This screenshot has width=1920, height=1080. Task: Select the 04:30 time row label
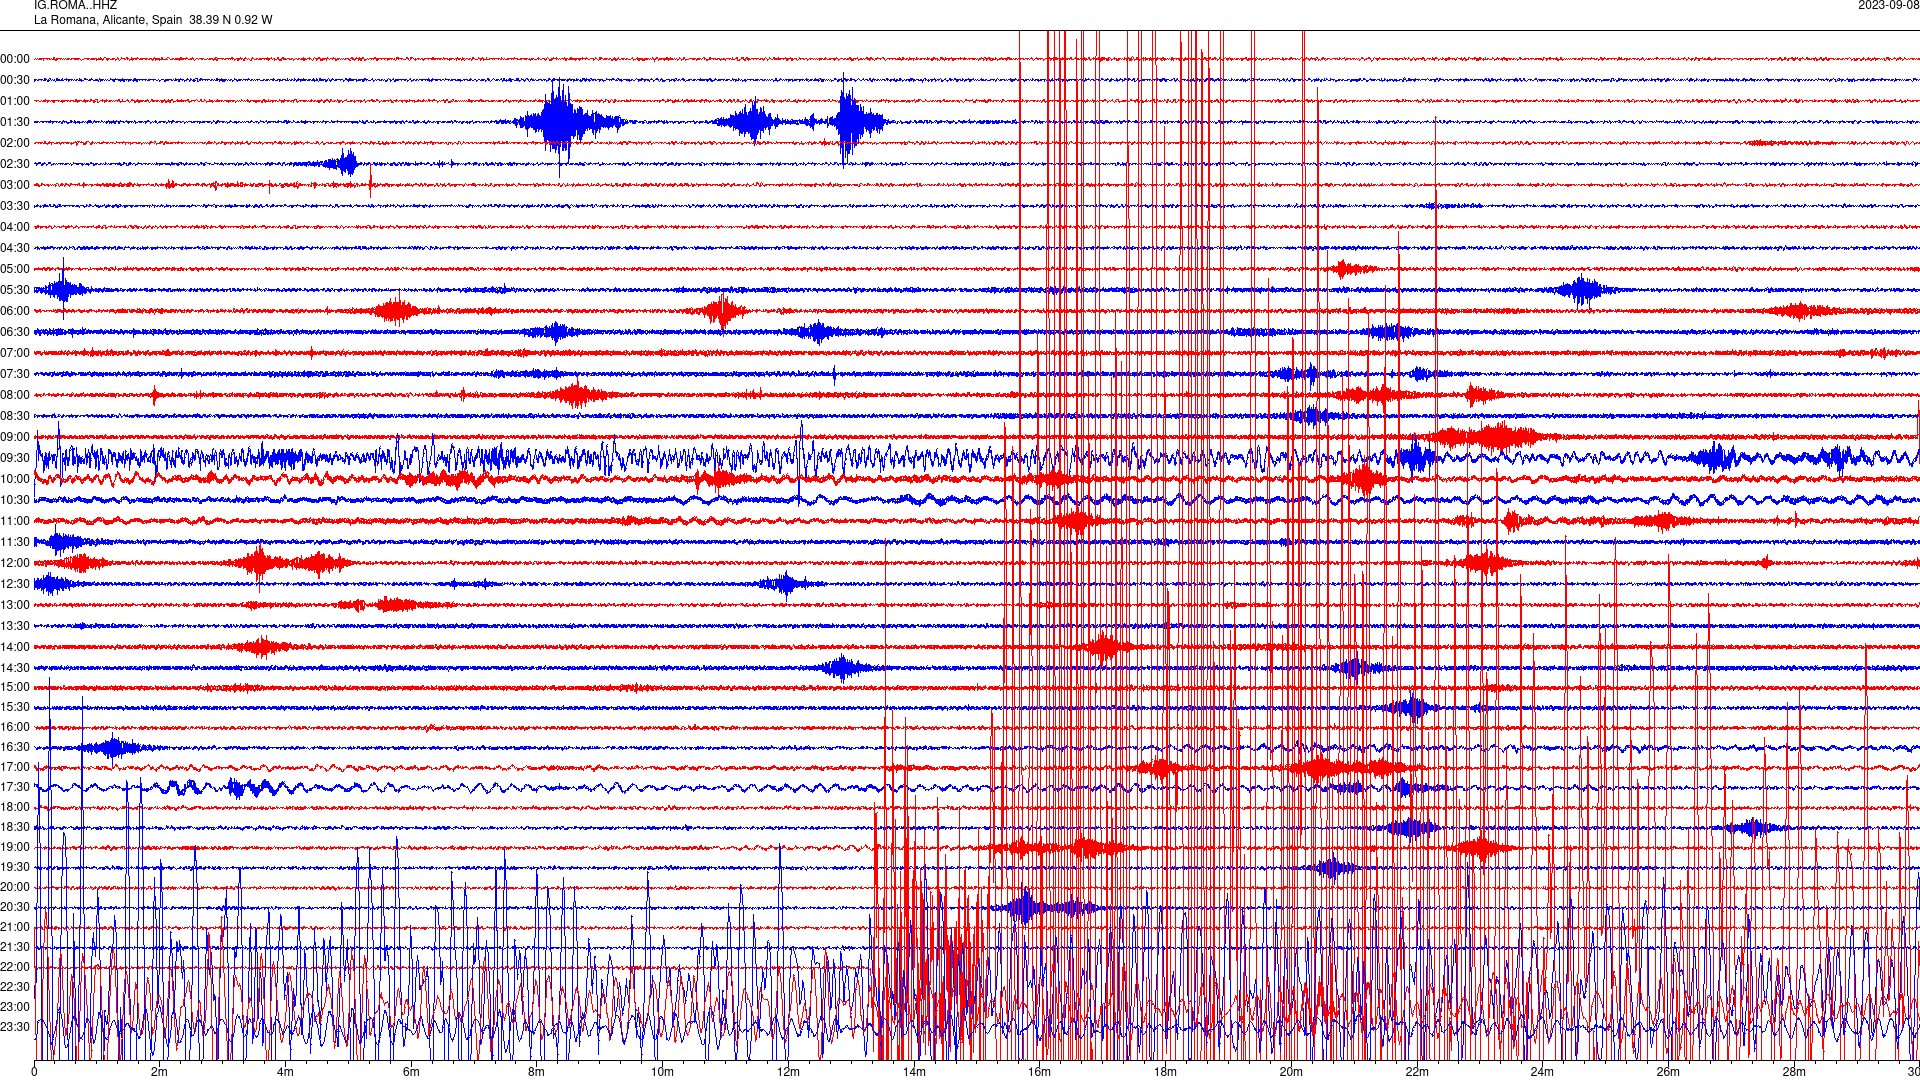[15, 248]
